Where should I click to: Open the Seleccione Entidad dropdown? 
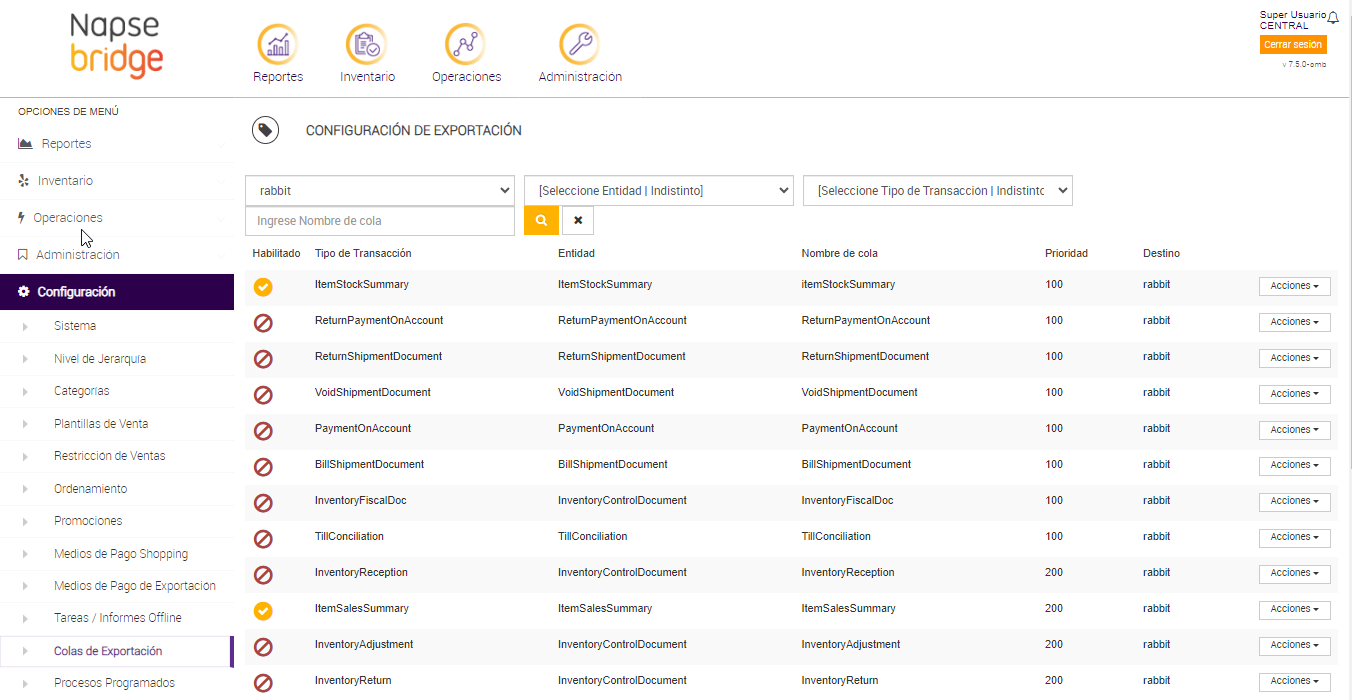(x=658, y=190)
